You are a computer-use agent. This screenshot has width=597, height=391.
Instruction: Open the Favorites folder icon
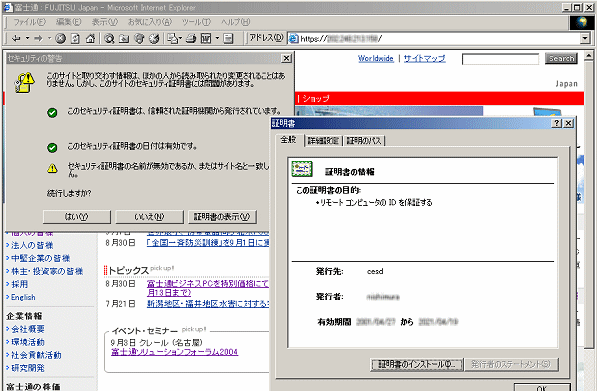[x=124, y=38]
